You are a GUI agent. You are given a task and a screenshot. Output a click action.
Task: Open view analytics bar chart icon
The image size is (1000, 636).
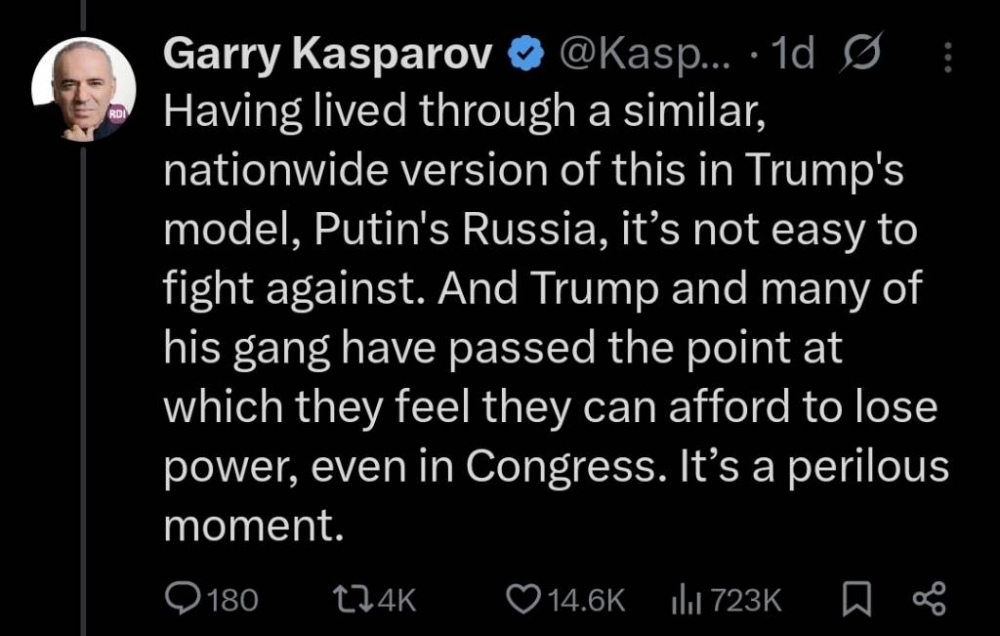click(x=683, y=599)
